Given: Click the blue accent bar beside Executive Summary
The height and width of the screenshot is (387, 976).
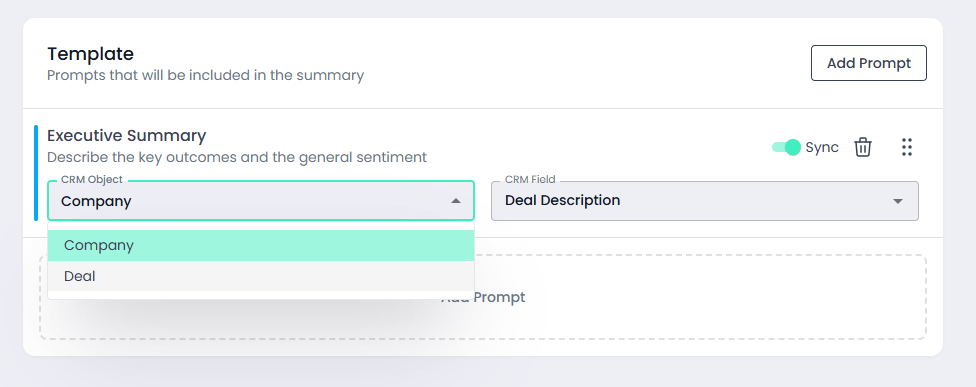Looking at the screenshot, I should click(36, 173).
